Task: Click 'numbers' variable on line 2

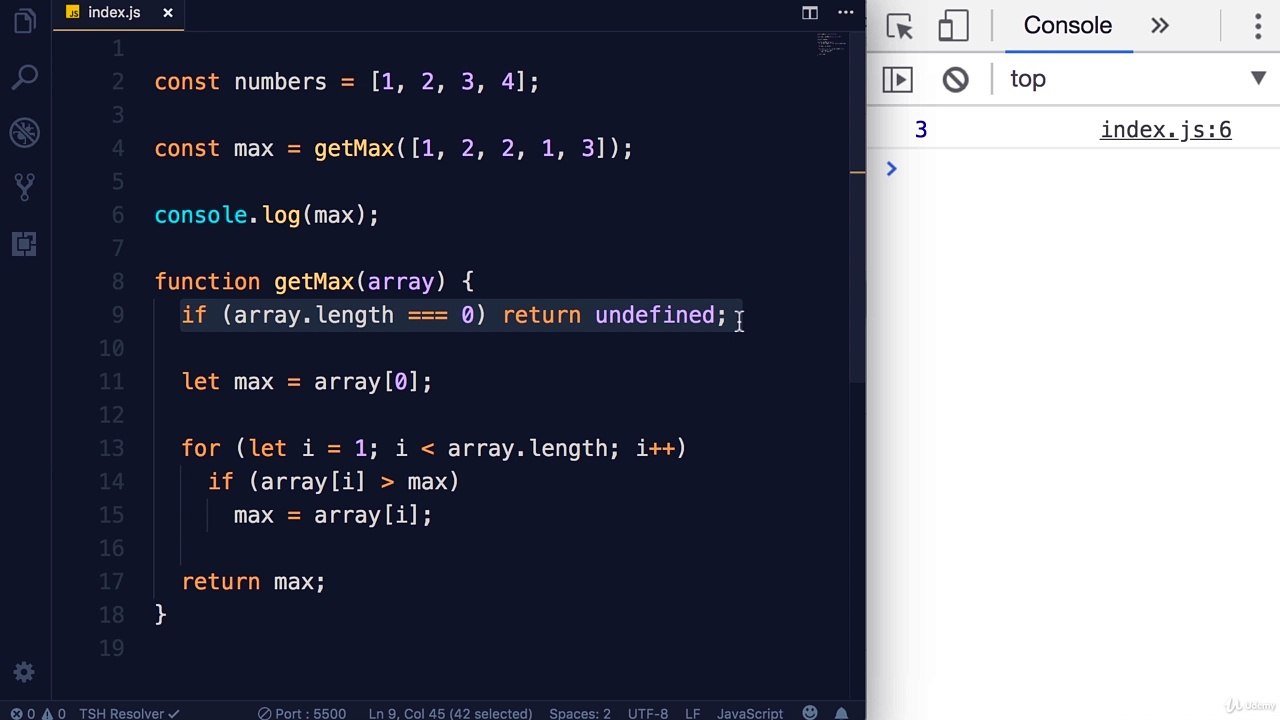Action: [280, 82]
